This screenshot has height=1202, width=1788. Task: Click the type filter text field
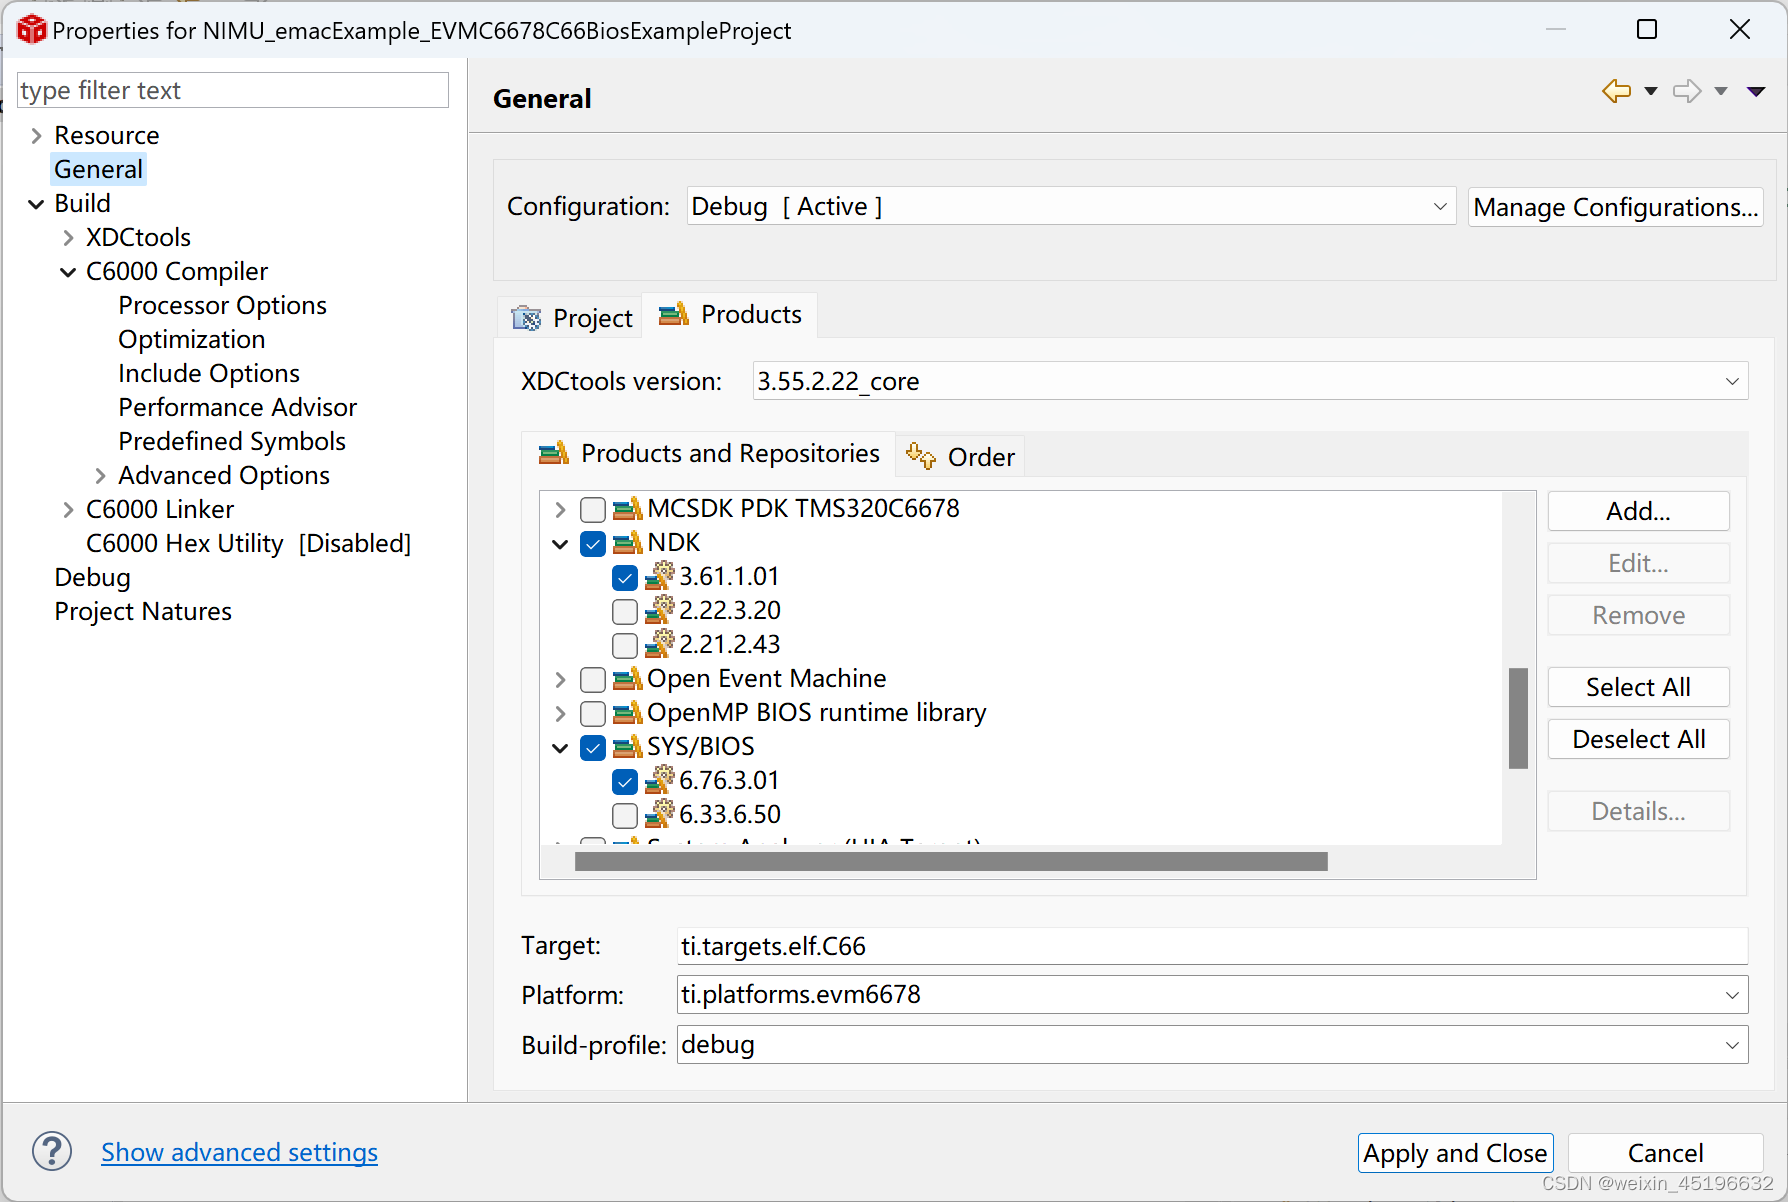tap(232, 90)
